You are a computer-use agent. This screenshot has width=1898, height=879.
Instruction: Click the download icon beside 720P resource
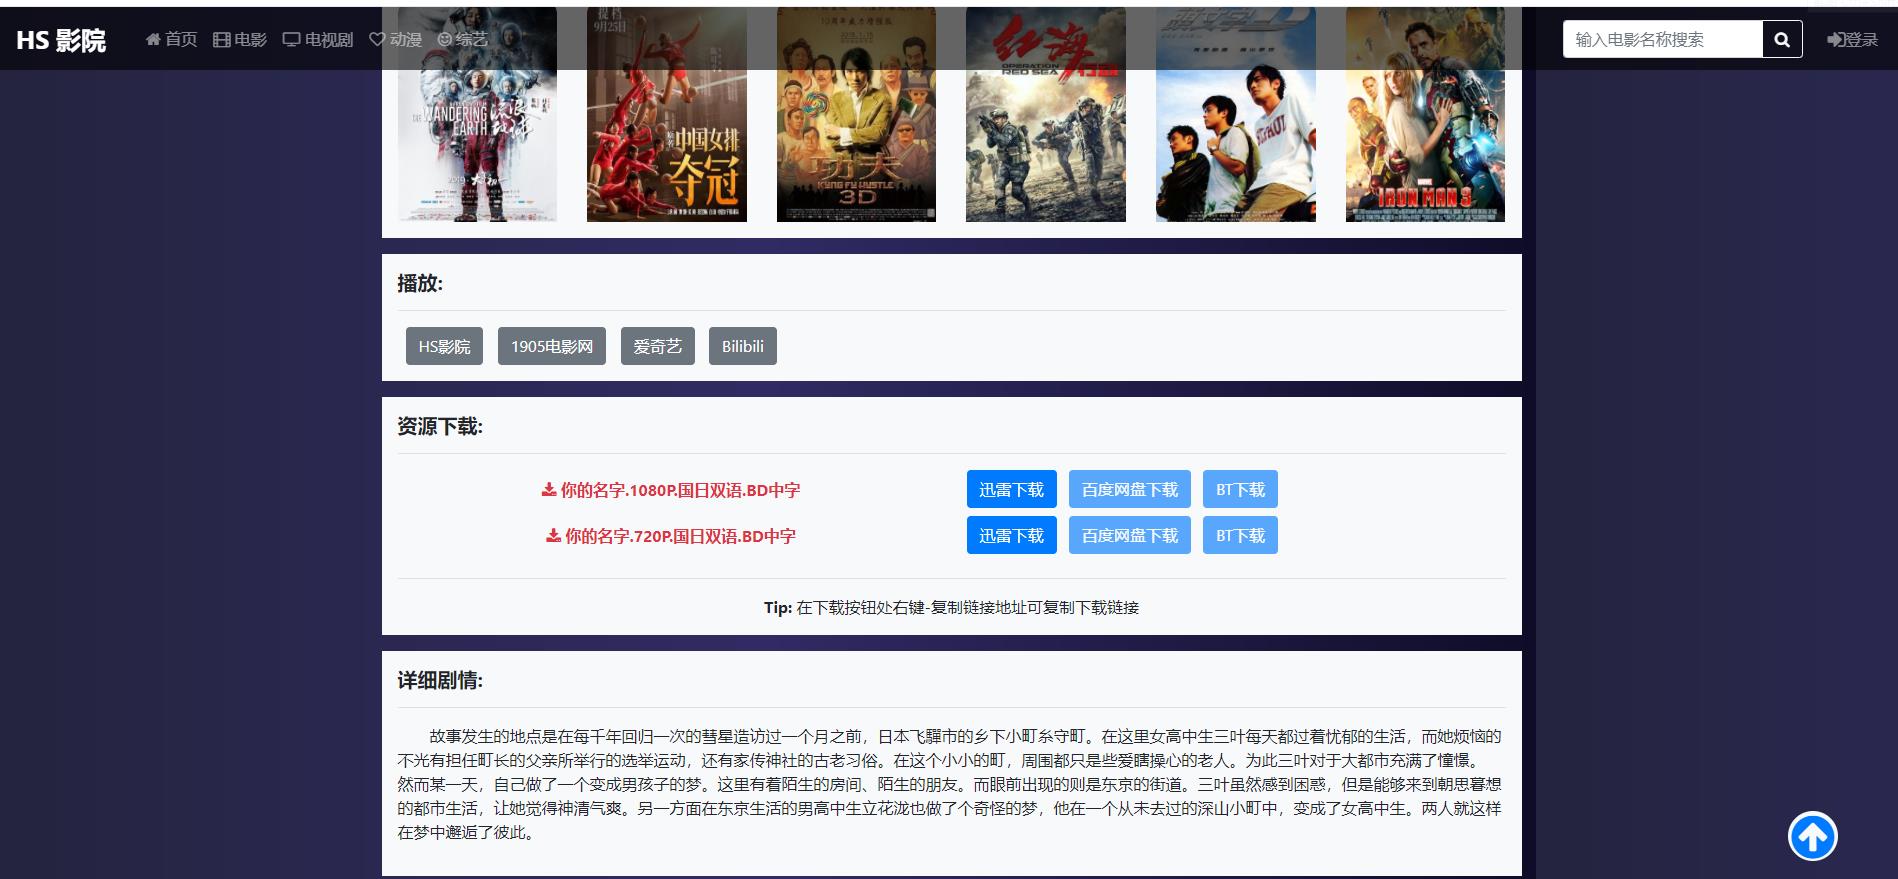pos(553,536)
